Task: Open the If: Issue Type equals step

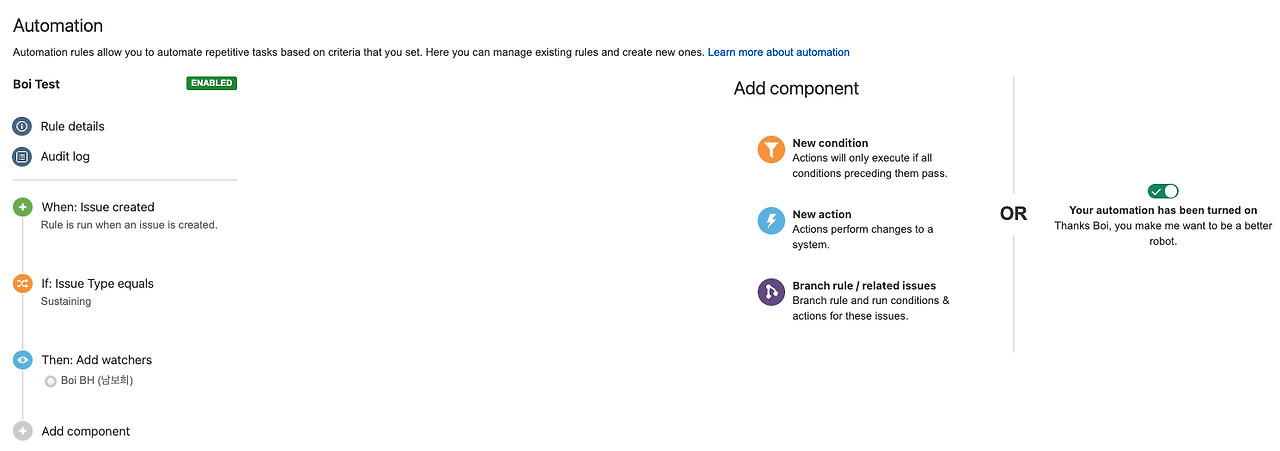Action: [x=97, y=284]
